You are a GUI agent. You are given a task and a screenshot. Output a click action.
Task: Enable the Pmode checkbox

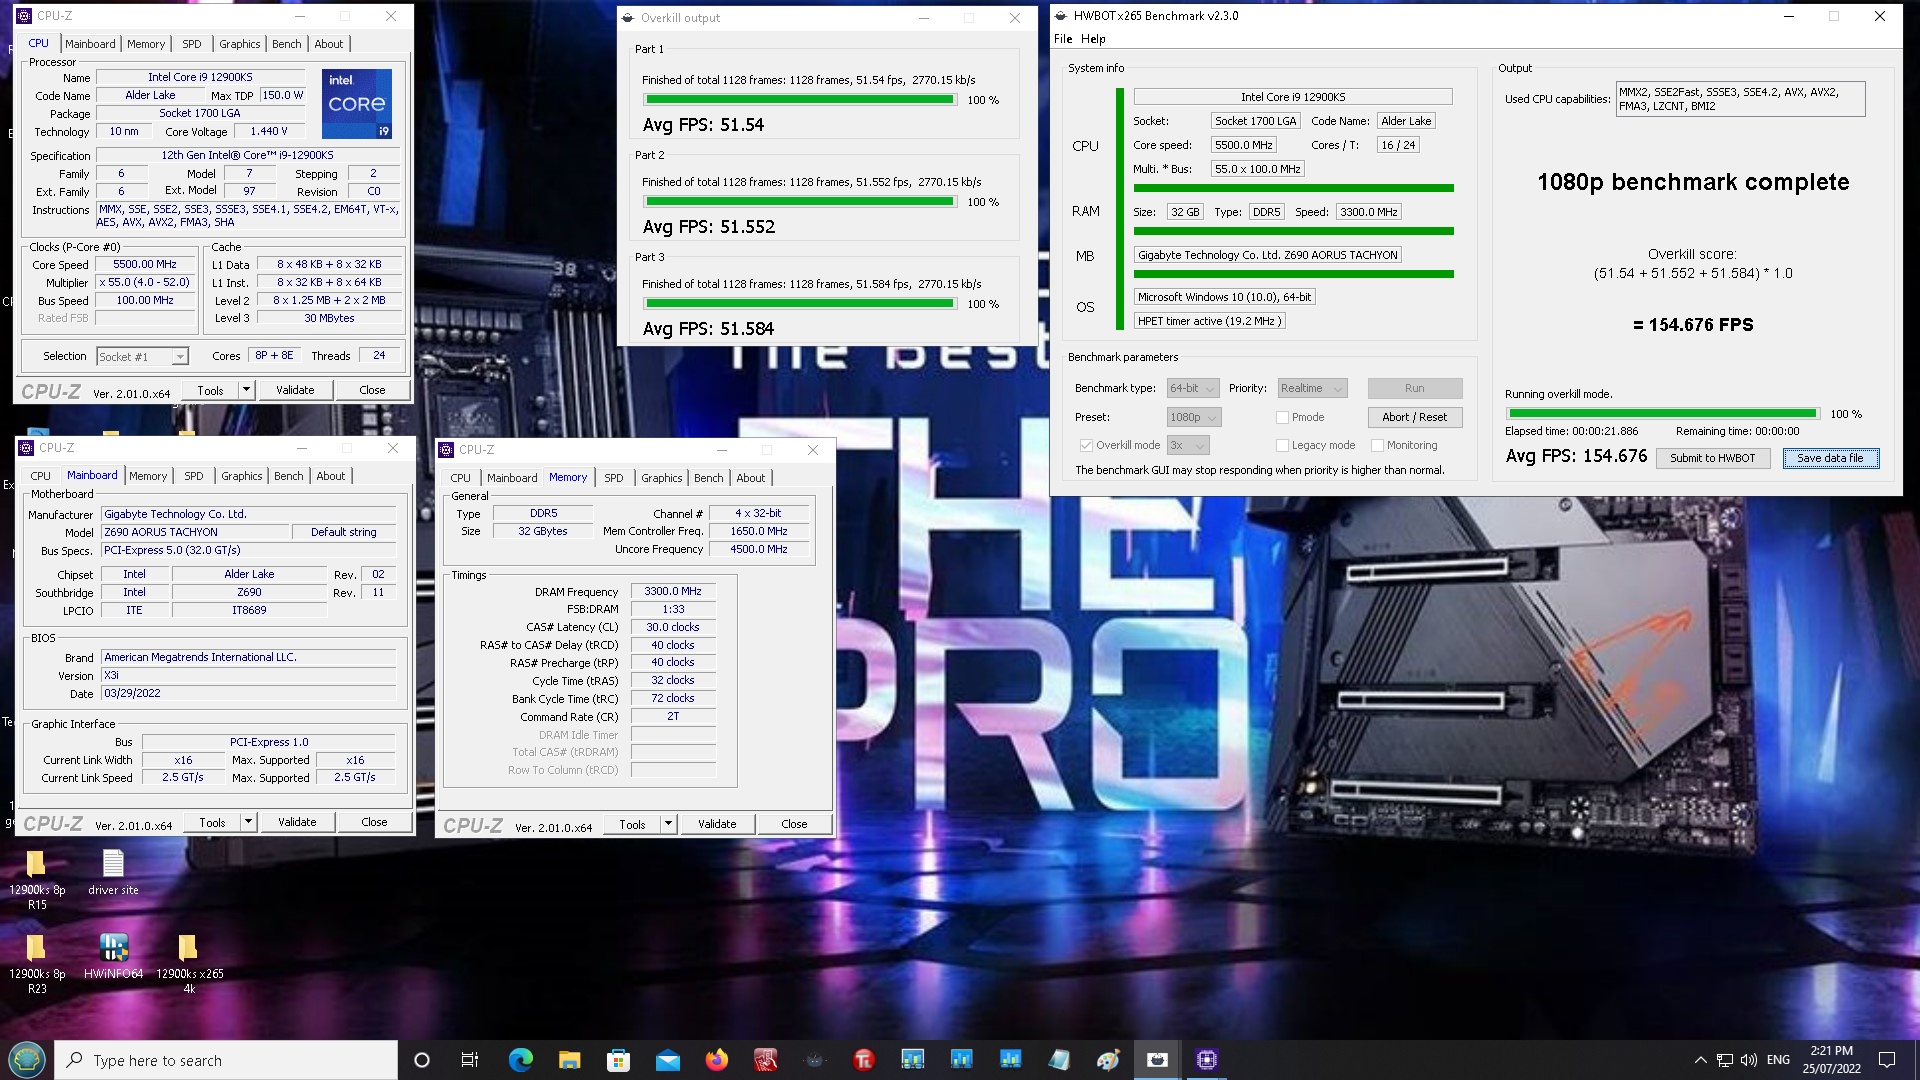tap(1282, 417)
